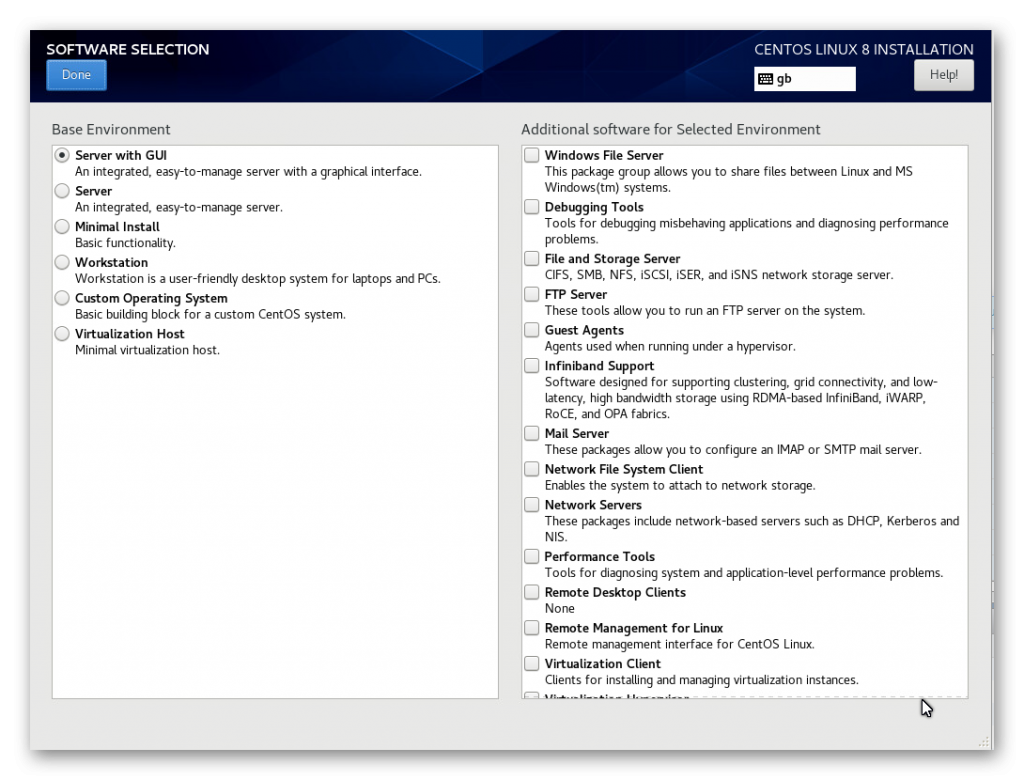This screenshot has width=1024, height=780.
Task: Select the Server base environment radio button
Action: click(62, 191)
